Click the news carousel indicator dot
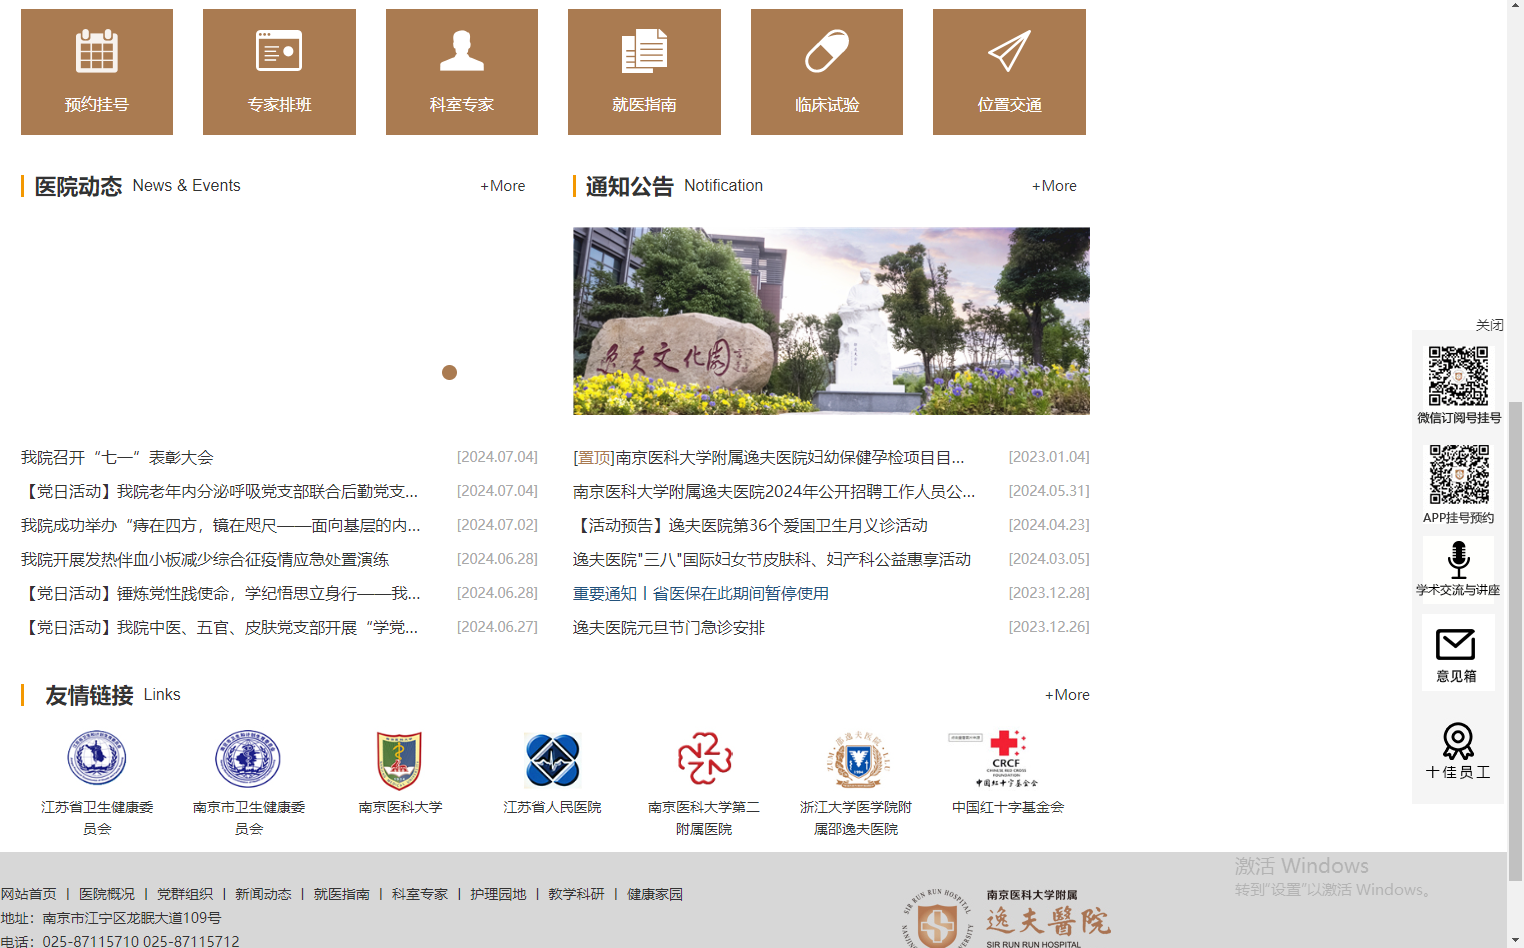Image resolution: width=1524 pixels, height=948 pixels. (x=449, y=372)
